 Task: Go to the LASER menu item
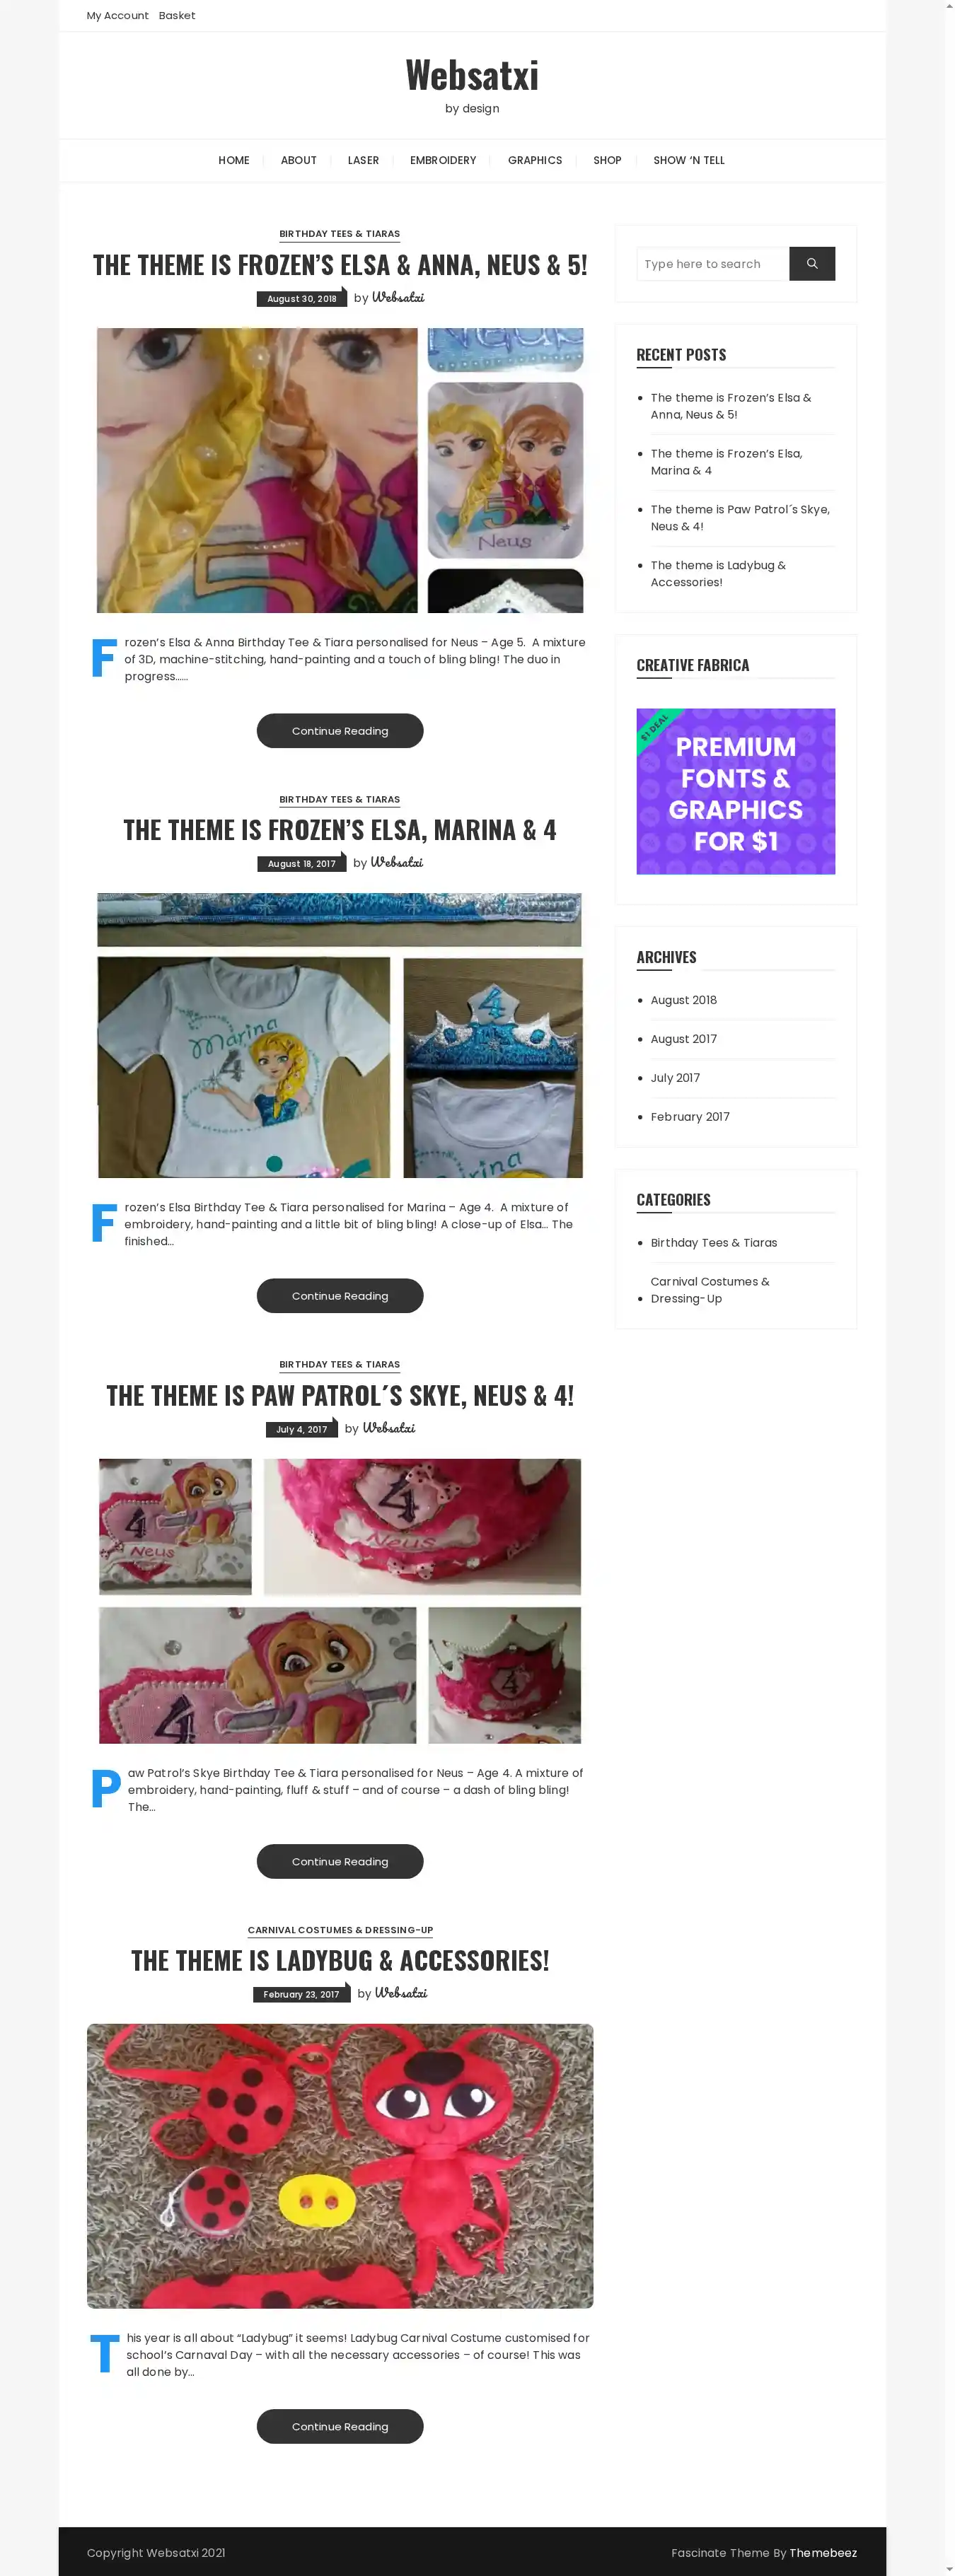pyautogui.click(x=363, y=160)
